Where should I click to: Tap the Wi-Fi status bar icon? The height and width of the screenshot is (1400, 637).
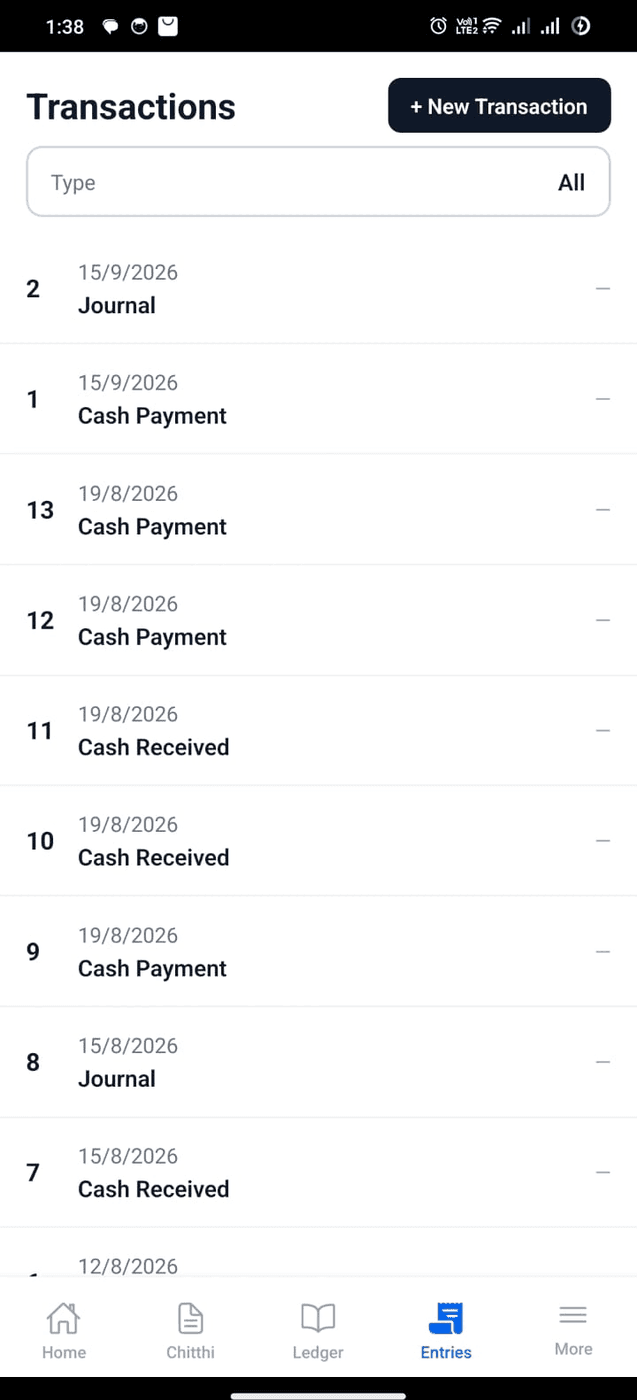(x=491, y=27)
